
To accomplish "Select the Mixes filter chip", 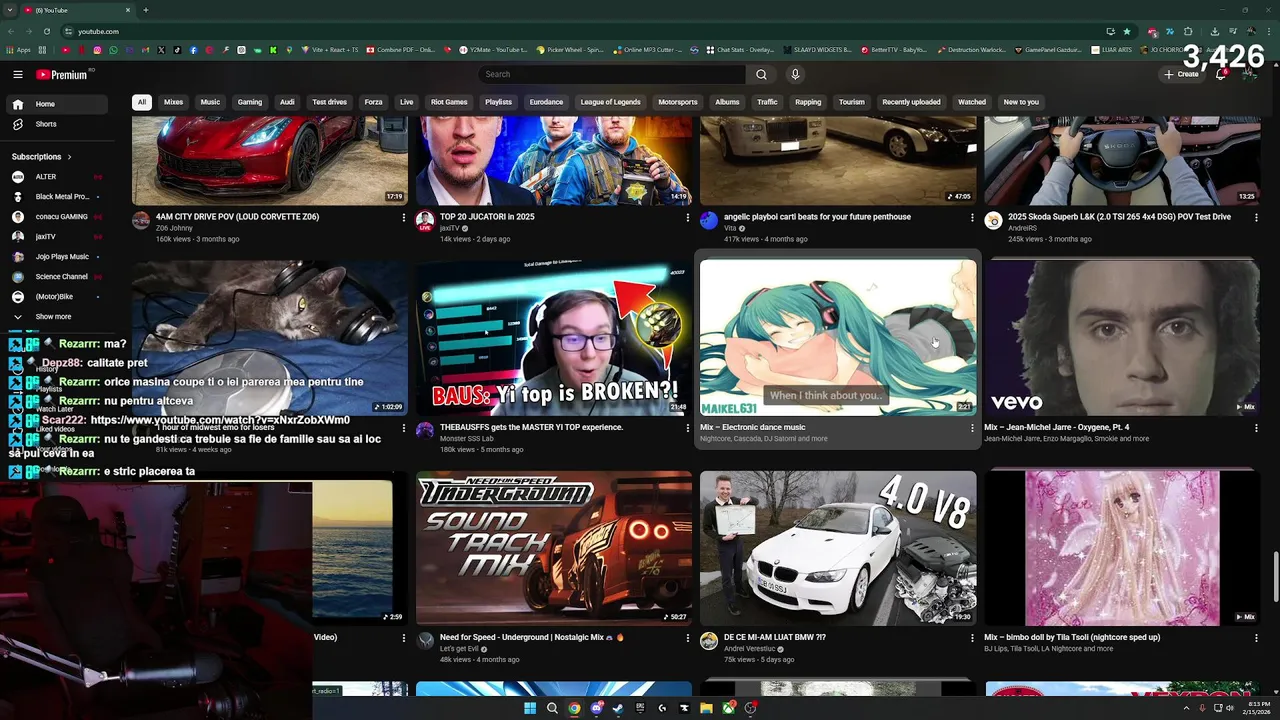I will click(x=174, y=102).
